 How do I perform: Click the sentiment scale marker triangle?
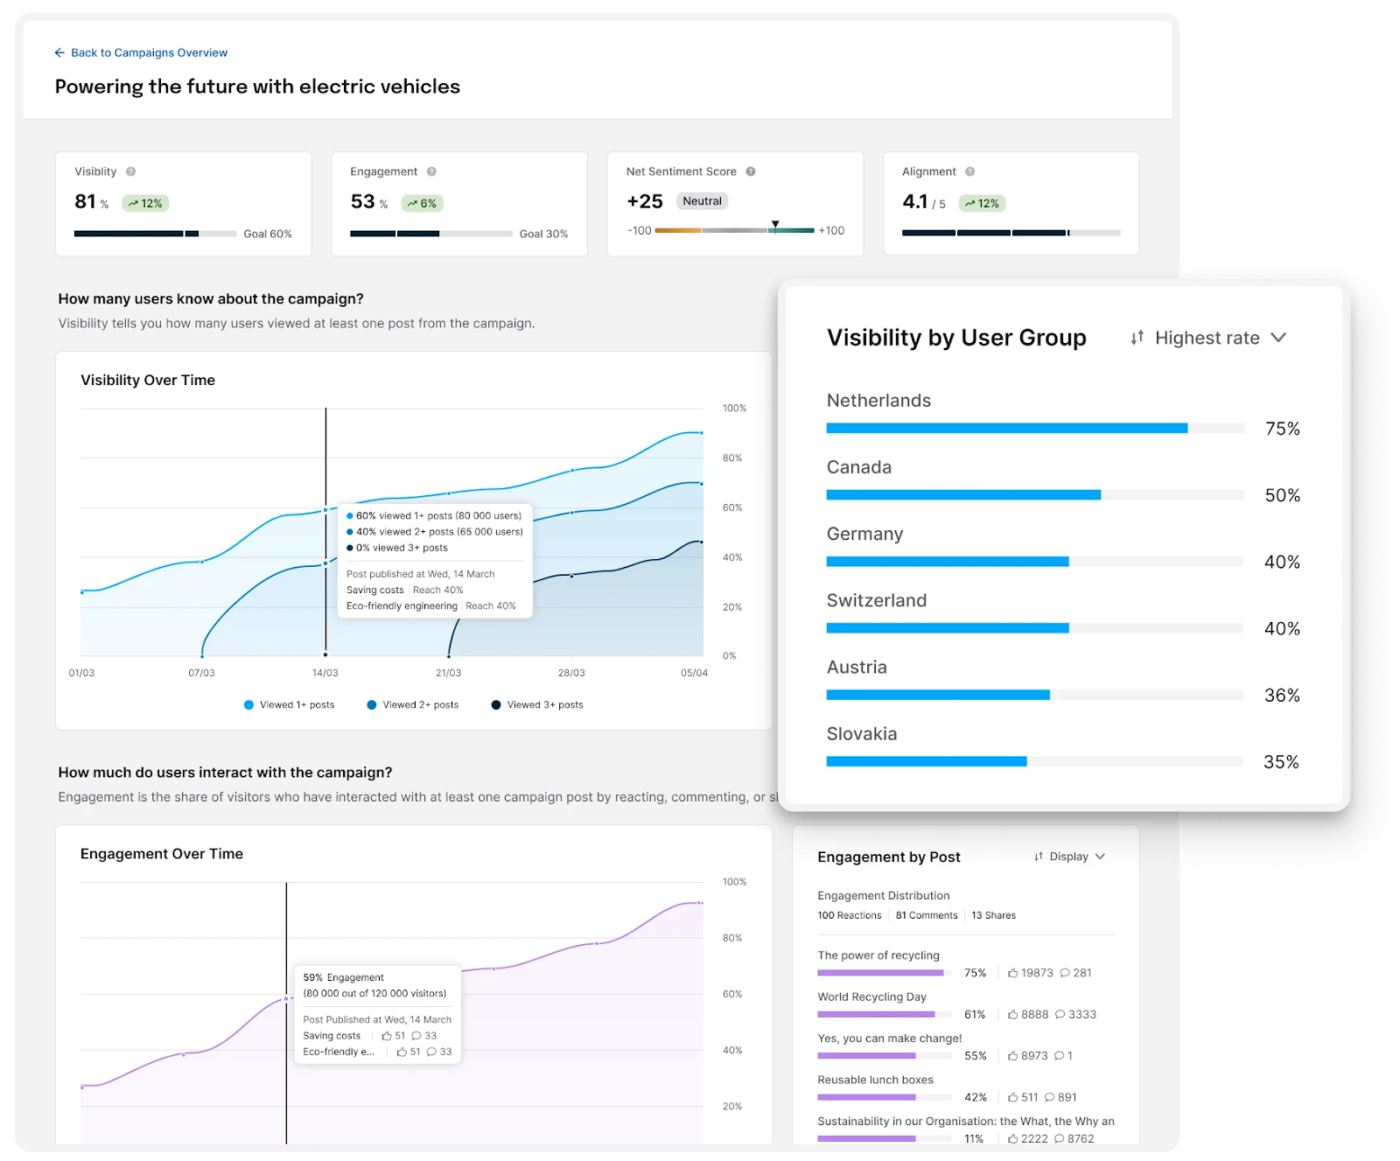click(x=775, y=224)
